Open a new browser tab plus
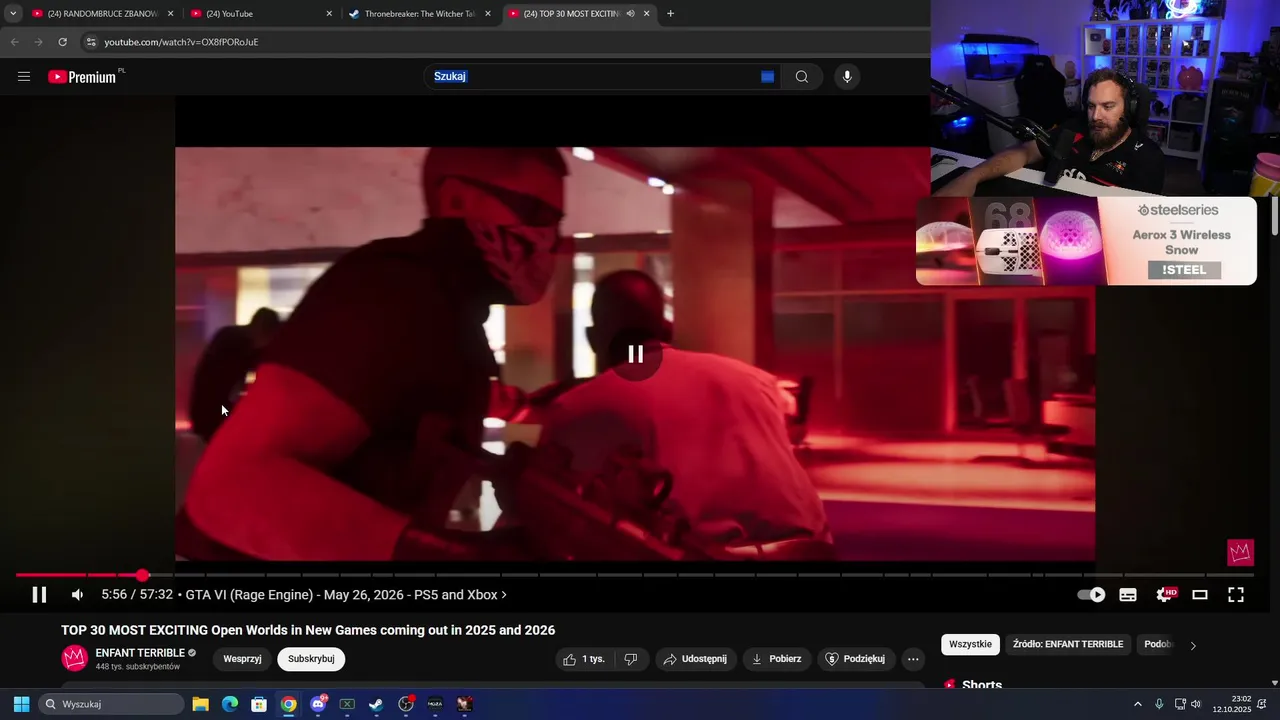Screen dimensions: 1280x720 (x=670, y=14)
